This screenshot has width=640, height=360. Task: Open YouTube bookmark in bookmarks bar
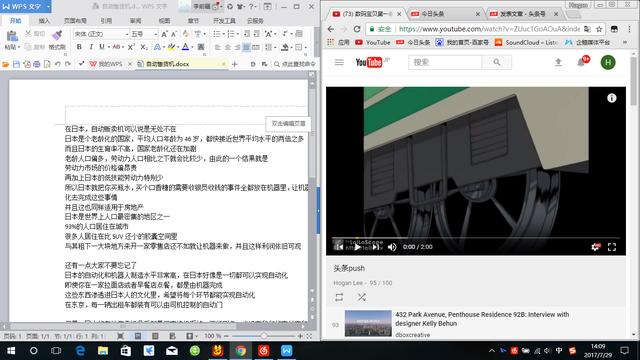point(373,42)
